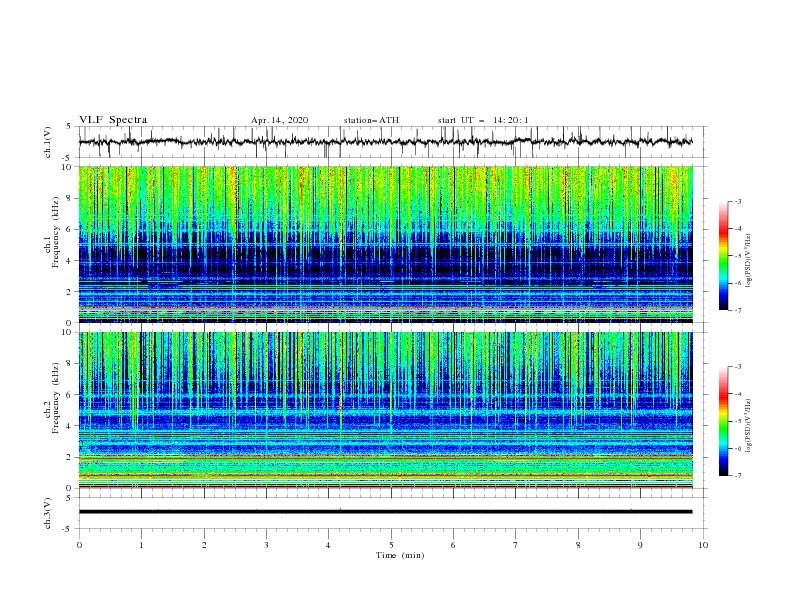
Task: Click the time axis tick label 3
Action: tap(266, 545)
